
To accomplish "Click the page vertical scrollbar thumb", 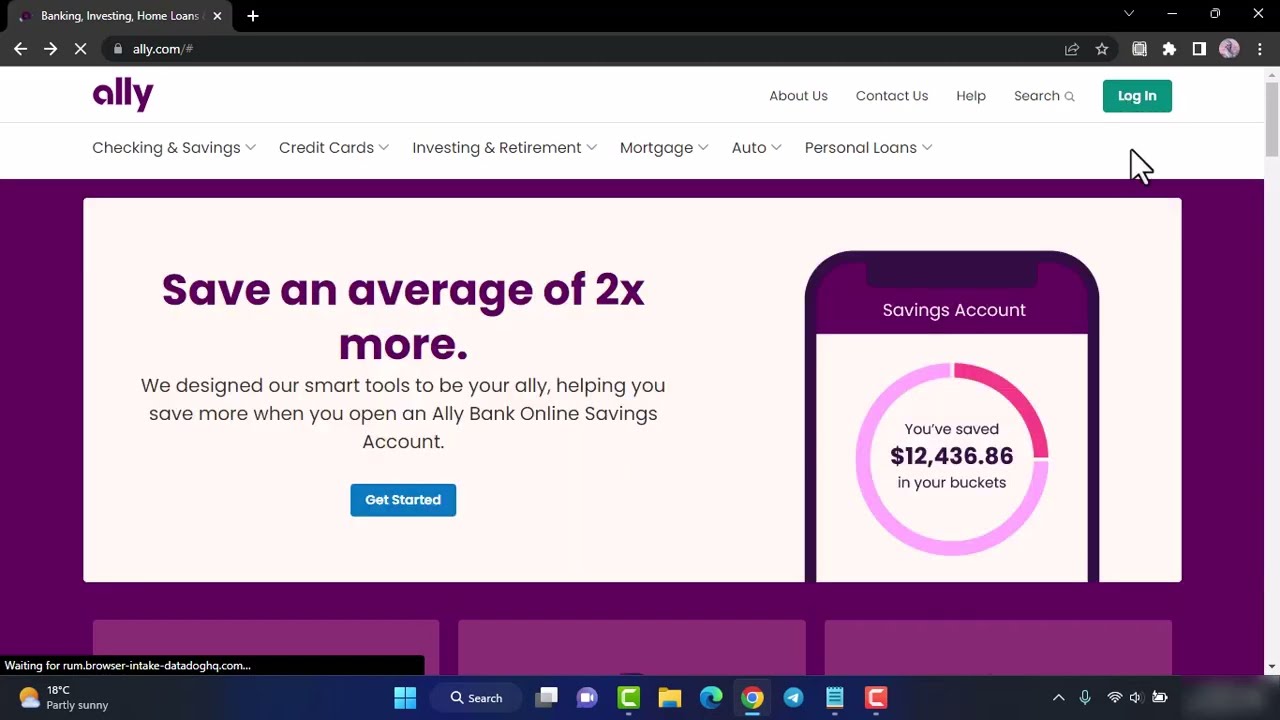I will pyautogui.click(x=1271, y=120).
